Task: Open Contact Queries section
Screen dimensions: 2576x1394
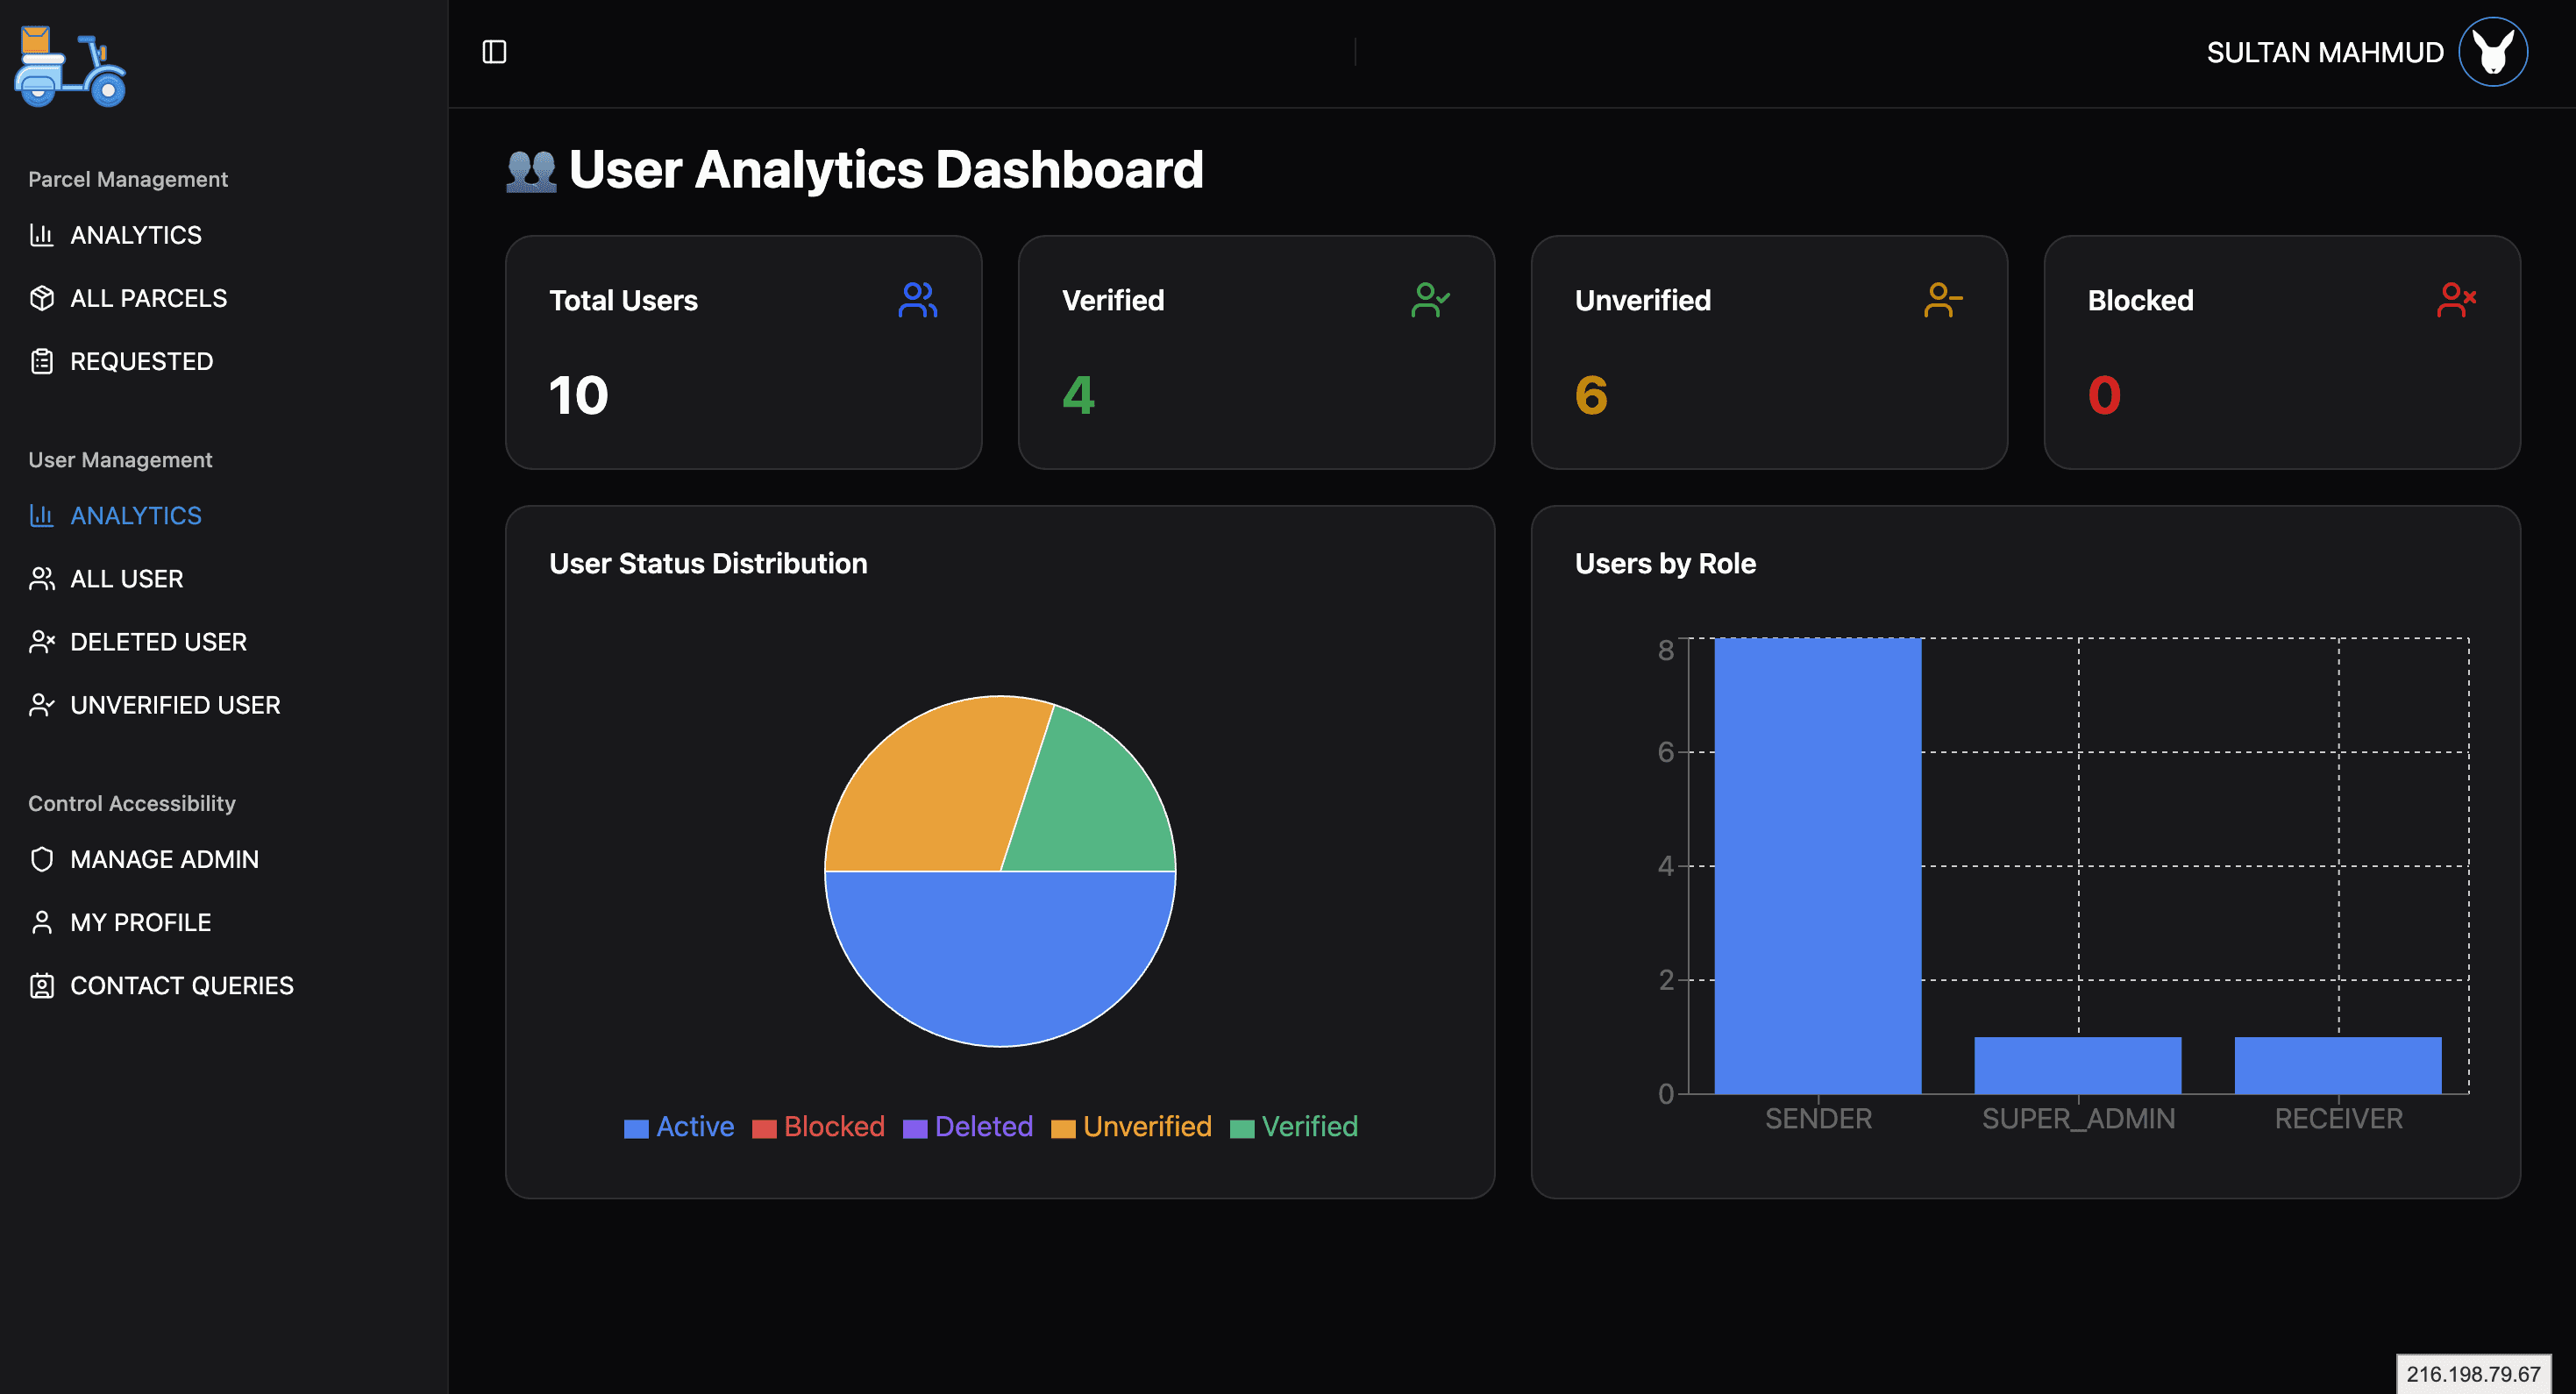Action: click(181, 985)
